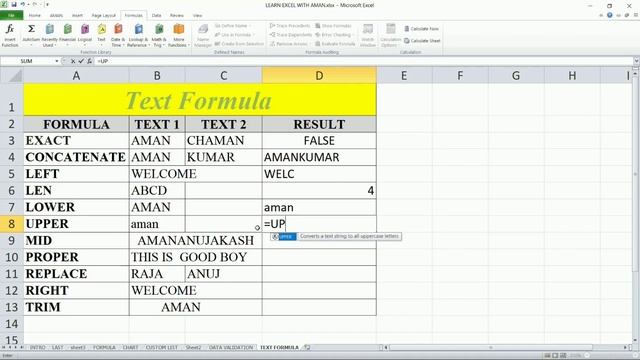
Task: Click the FALSE result cell
Action: point(319,141)
